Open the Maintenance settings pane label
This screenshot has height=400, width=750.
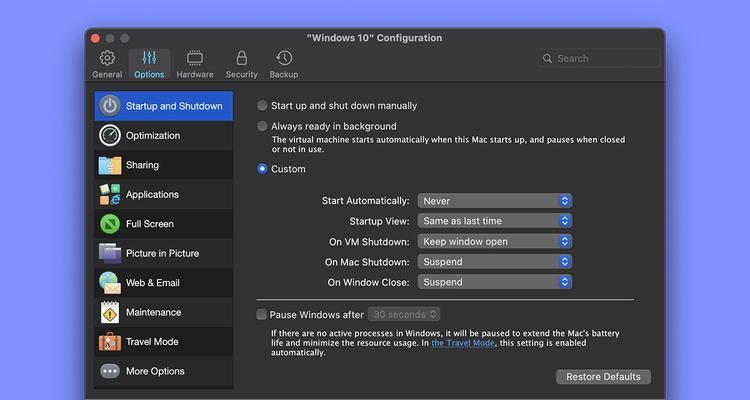click(x=154, y=312)
